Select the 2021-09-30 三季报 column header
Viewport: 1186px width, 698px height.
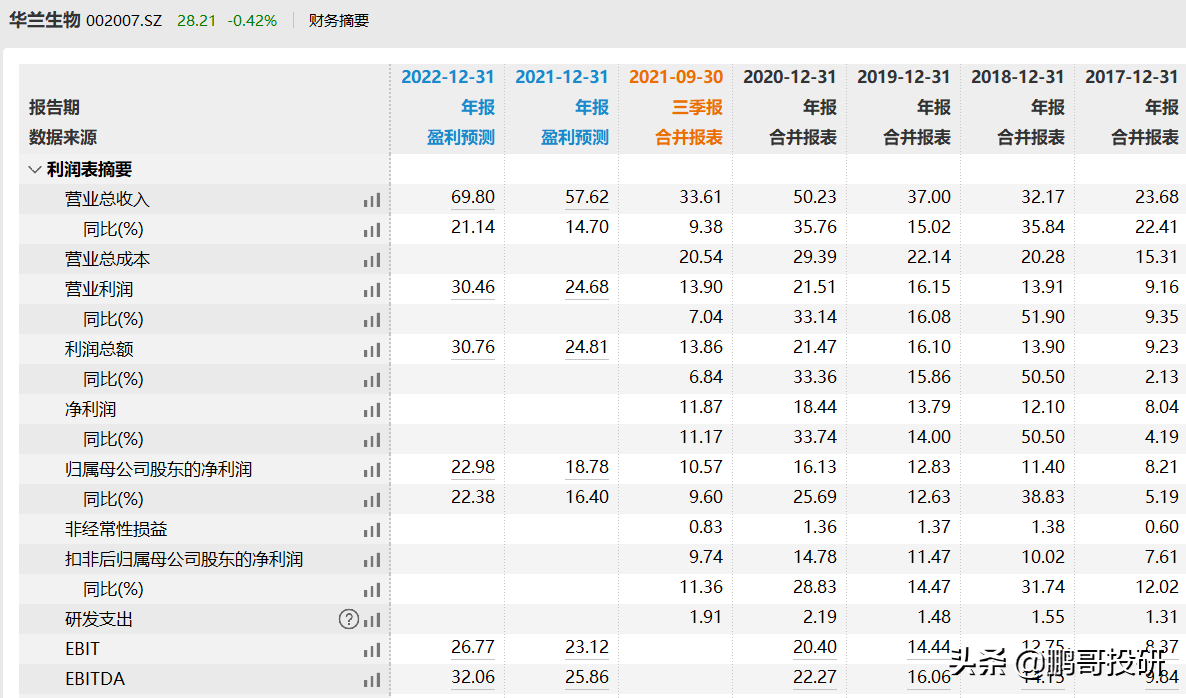tap(676, 107)
